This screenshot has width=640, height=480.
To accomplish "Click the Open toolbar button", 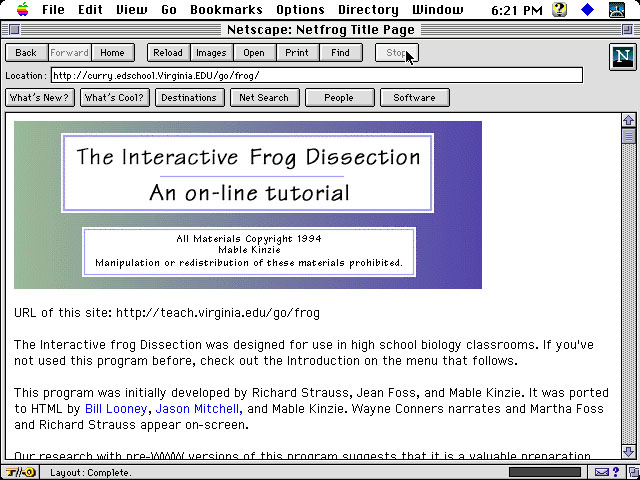I will [x=254, y=53].
